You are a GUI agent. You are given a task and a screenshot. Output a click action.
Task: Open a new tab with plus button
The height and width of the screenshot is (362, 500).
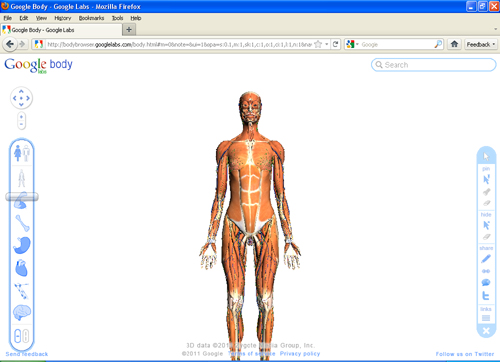[x=129, y=30]
